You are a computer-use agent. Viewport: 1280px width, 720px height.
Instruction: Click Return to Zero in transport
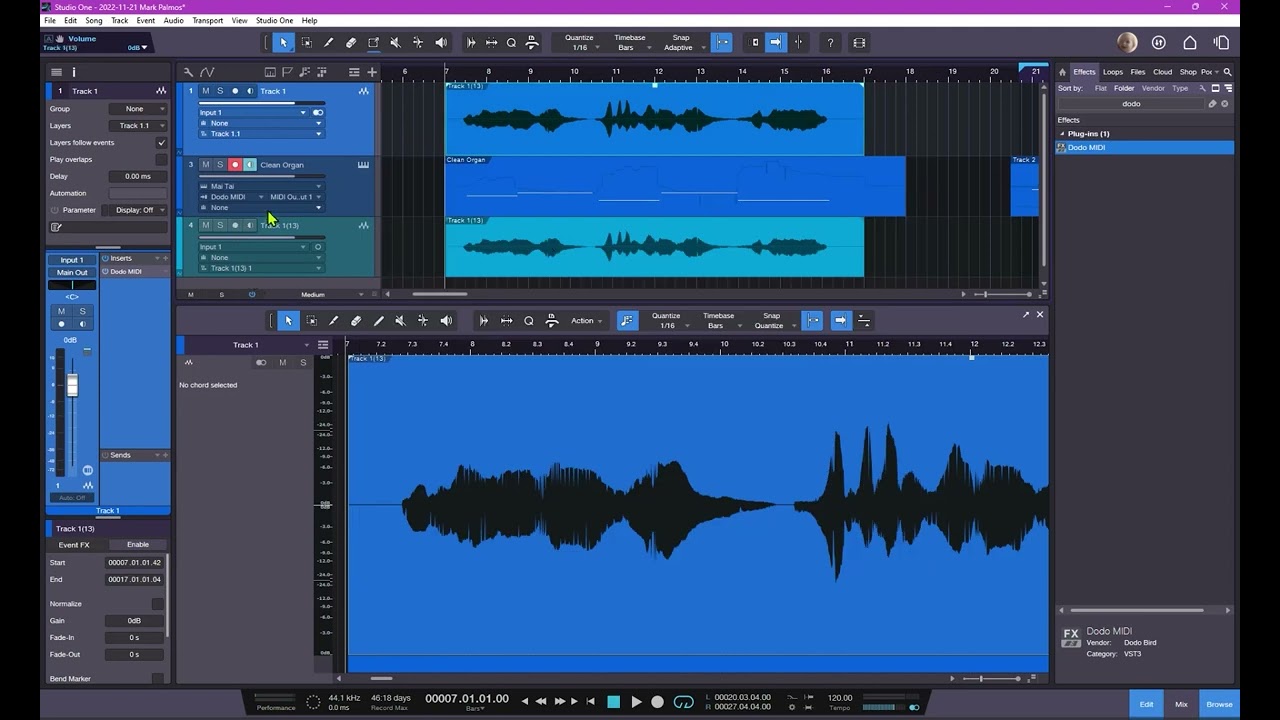pos(591,702)
